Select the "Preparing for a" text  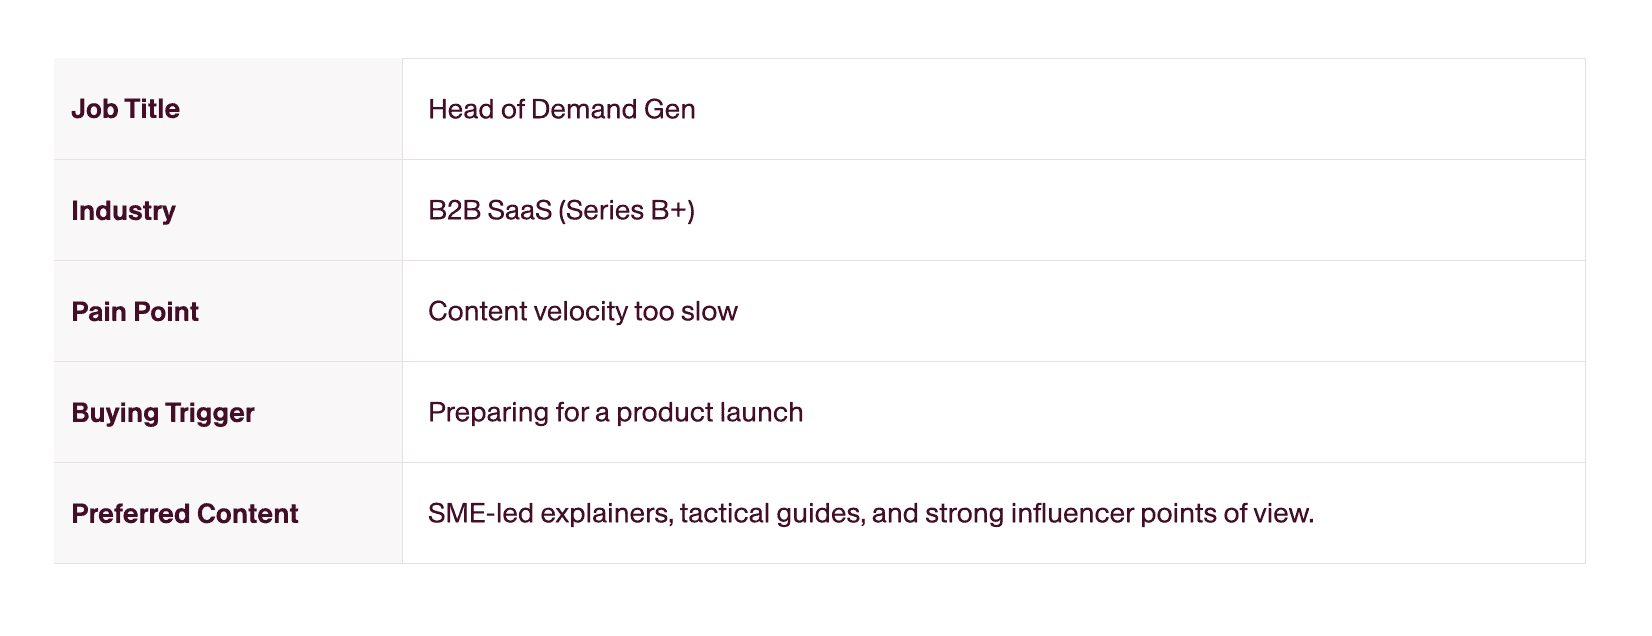pos(518,413)
